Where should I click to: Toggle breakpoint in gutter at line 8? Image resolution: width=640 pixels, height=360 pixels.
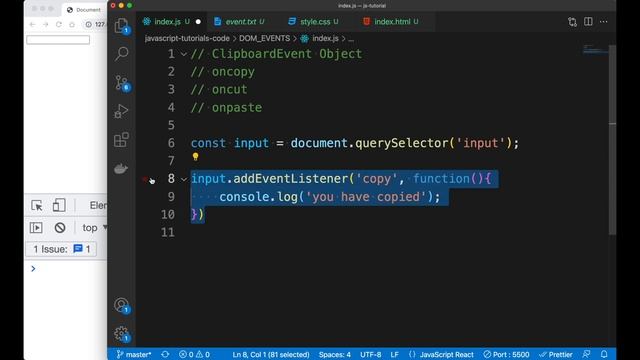[x=145, y=179]
